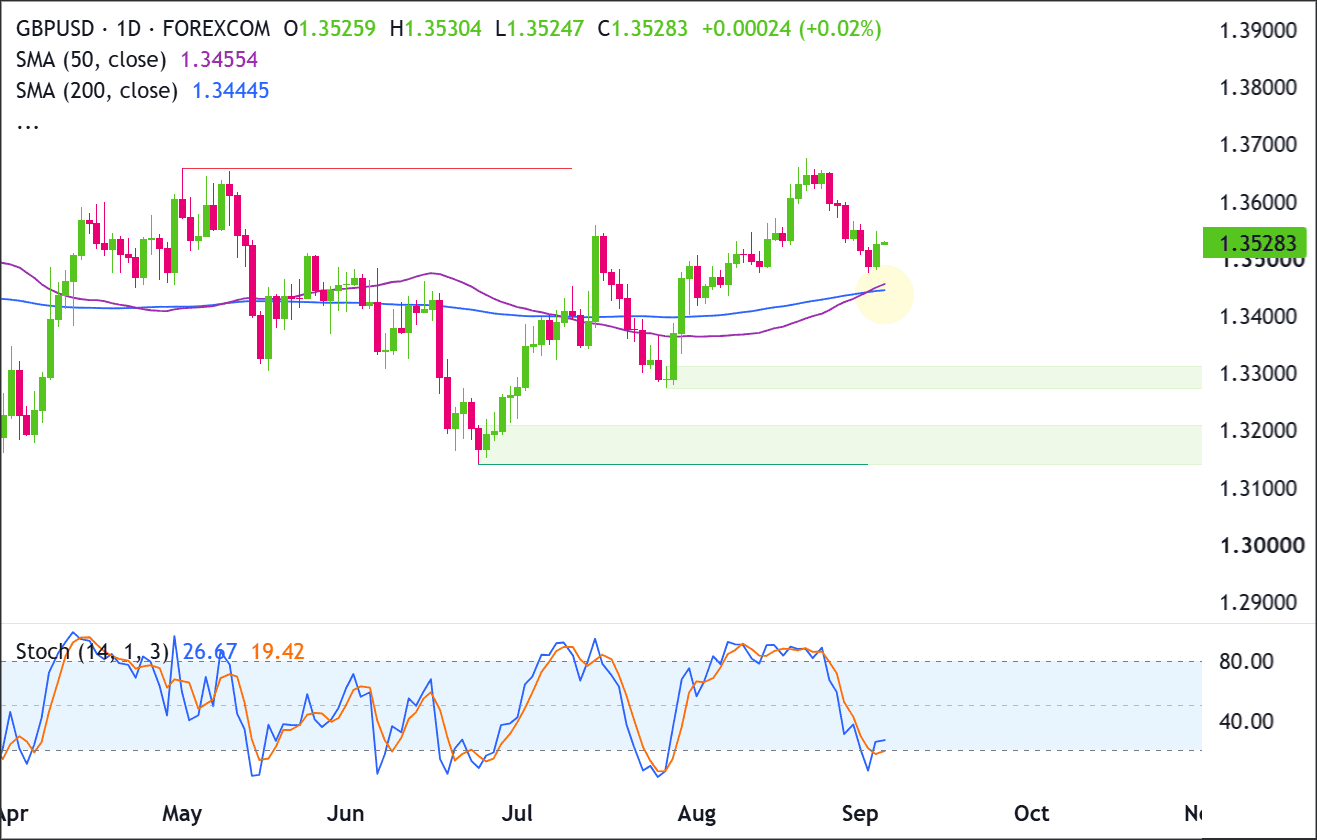The width and height of the screenshot is (1317, 840).
Task: Click the Jun label on time axis
Action: click(x=346, y=813)
